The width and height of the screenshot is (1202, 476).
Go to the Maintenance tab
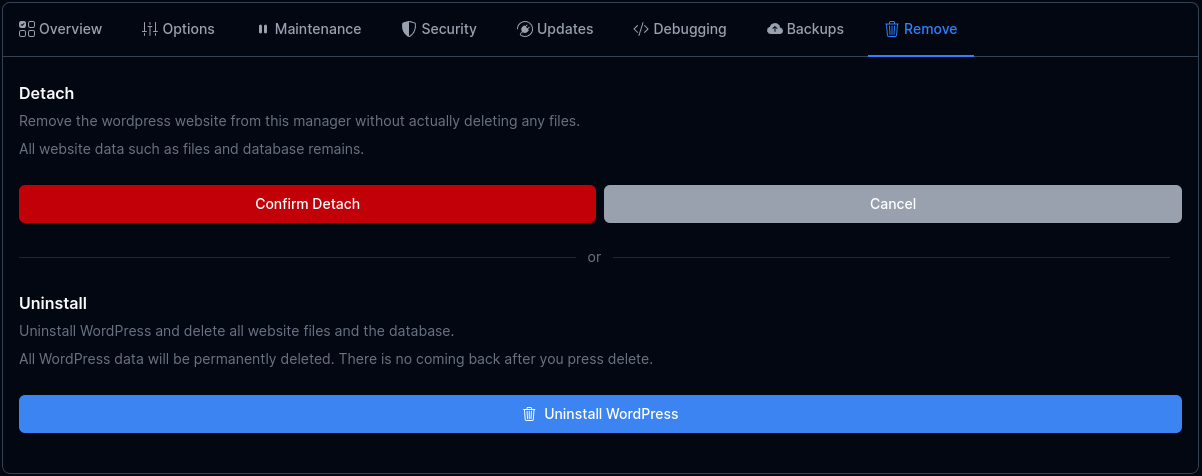click(318, 29)
